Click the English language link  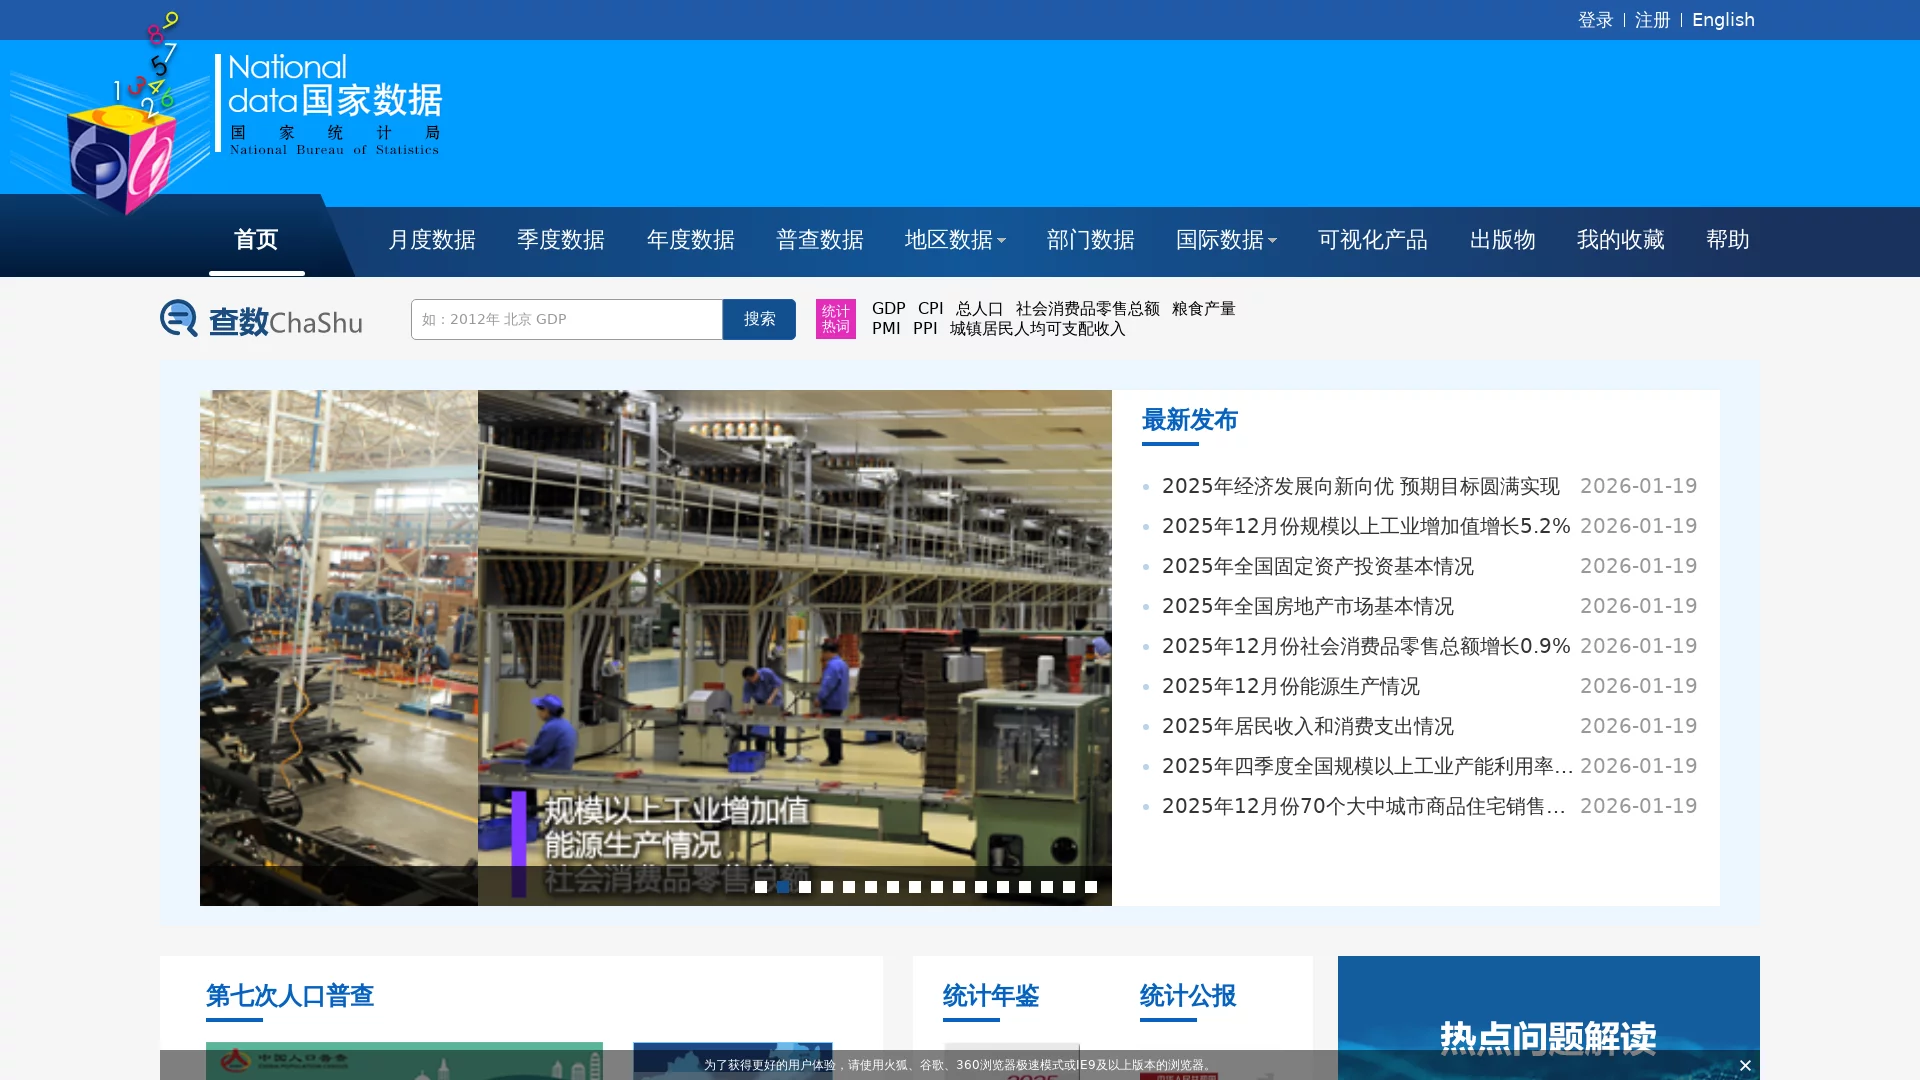click(x=1722, y=20)
